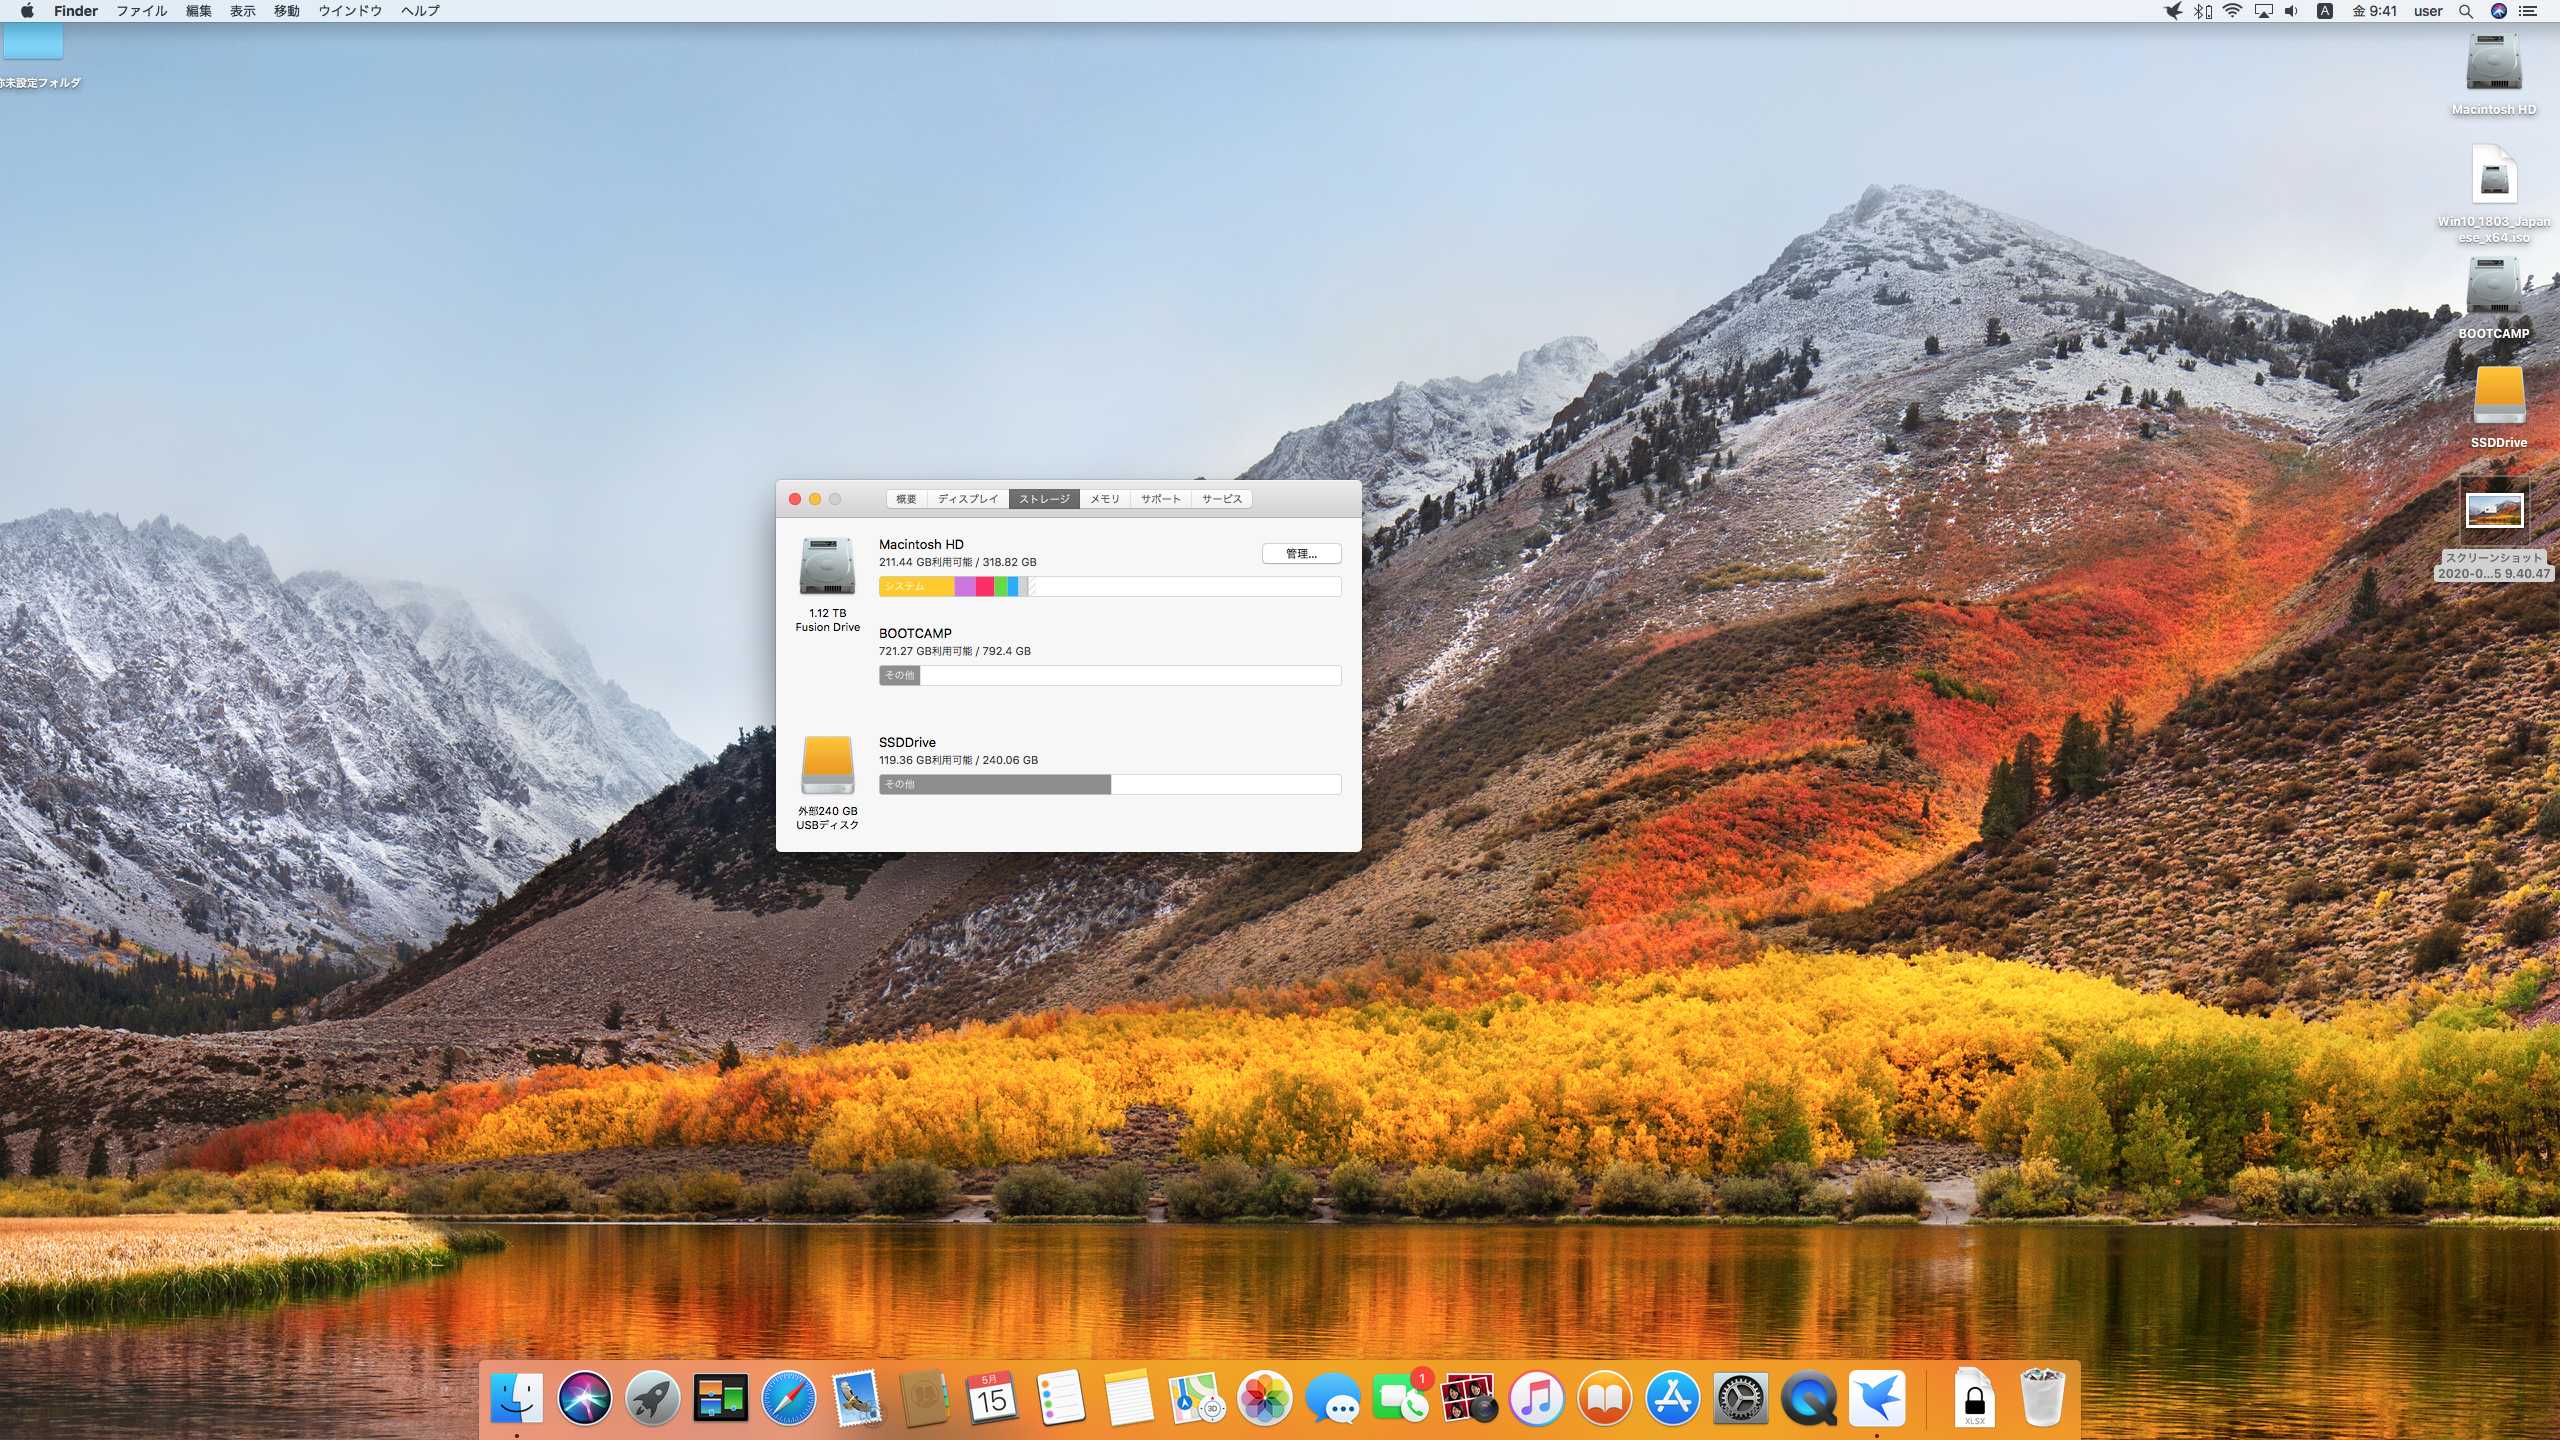This screenshot has height=1440, width=2560.
Task: Open the サービス tab
Action: coord(1222,499)
